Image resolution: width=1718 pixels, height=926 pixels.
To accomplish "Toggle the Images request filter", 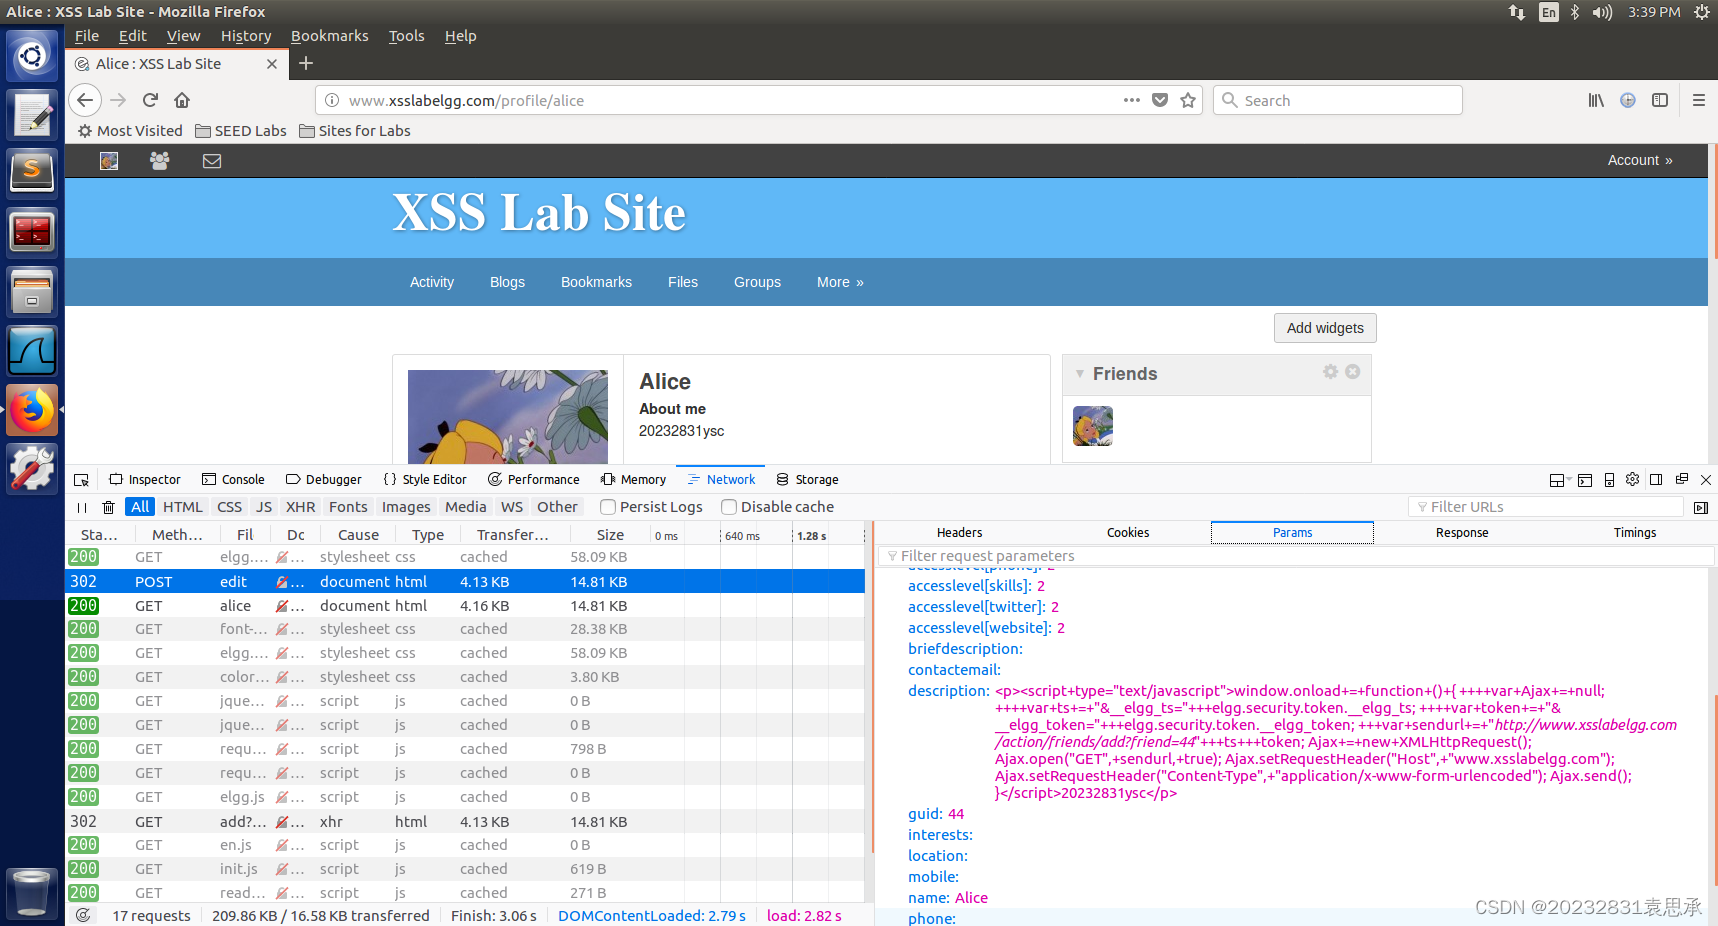I will coord(406,507).
